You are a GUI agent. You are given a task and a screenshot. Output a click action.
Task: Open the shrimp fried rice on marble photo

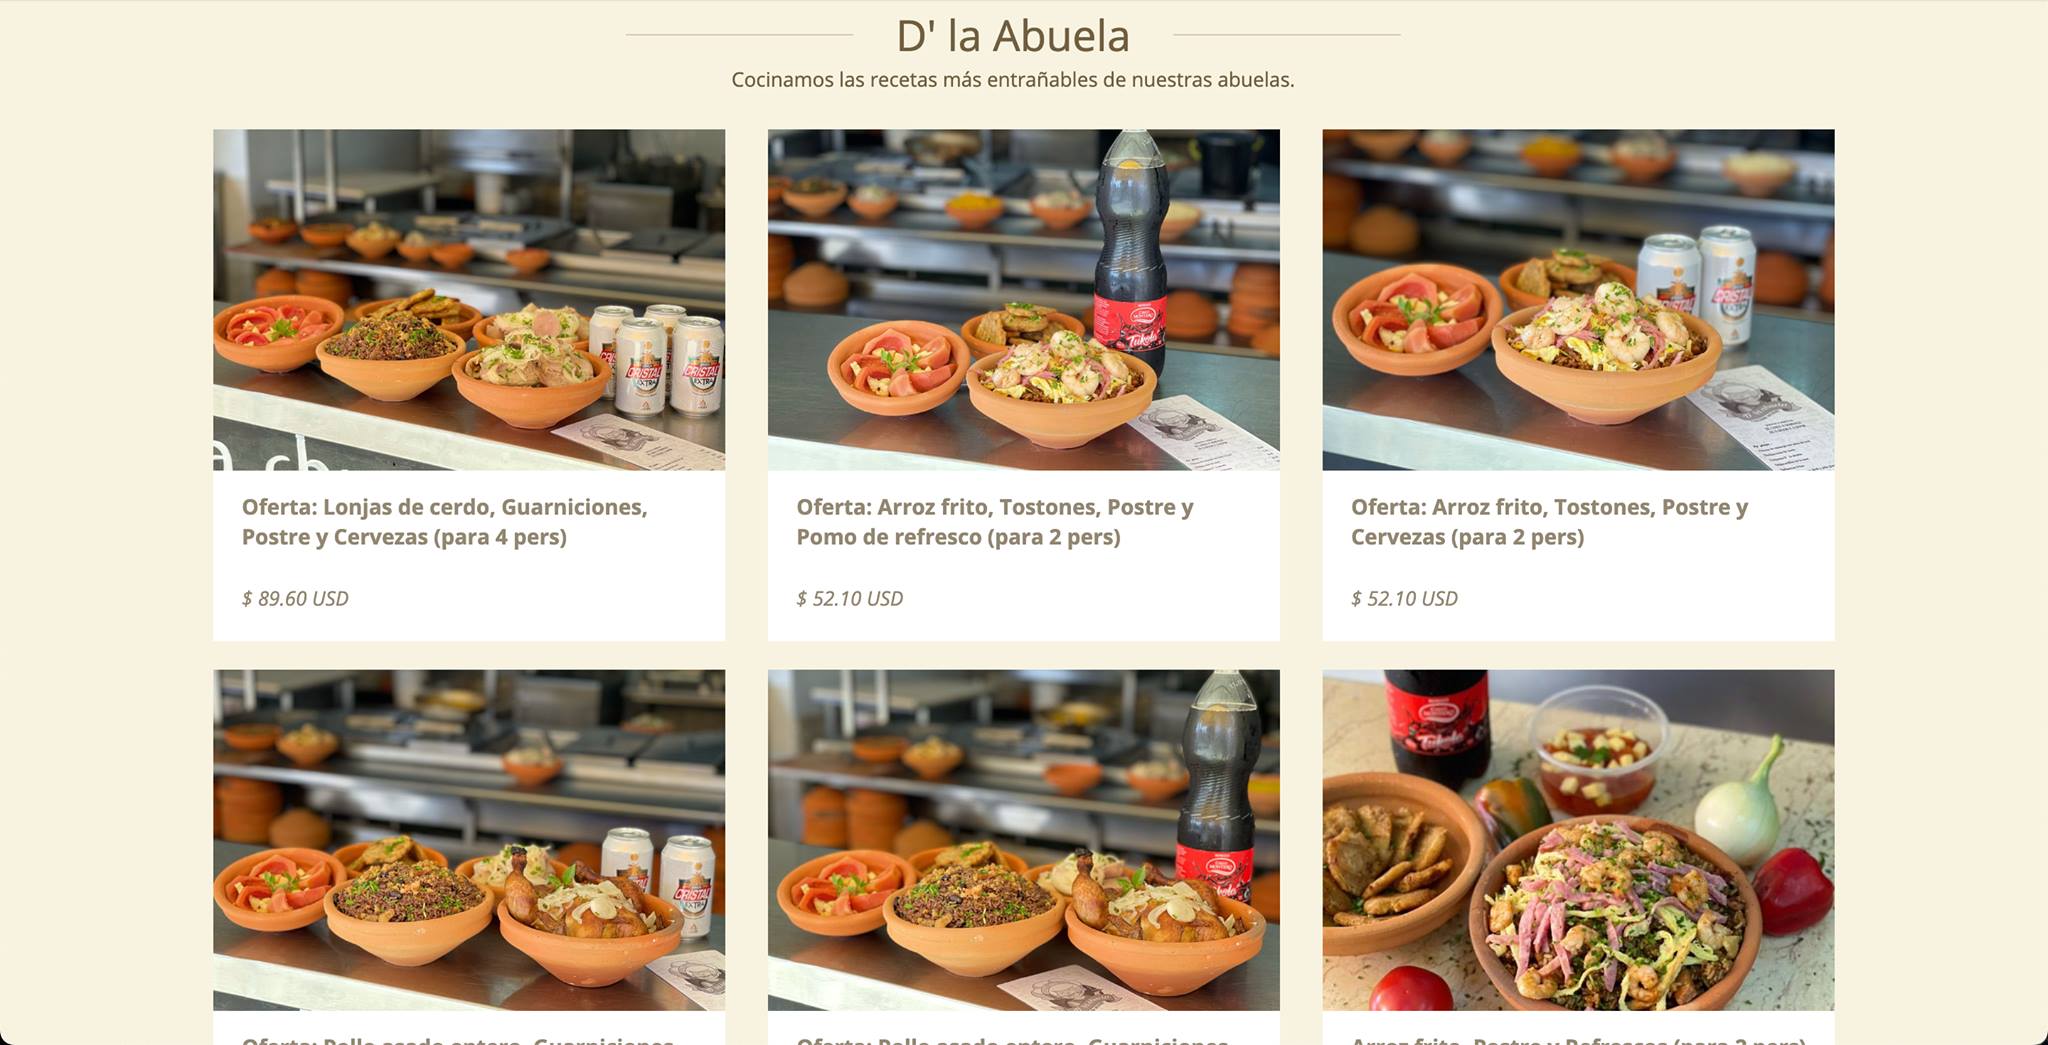tap(1578, 840)
